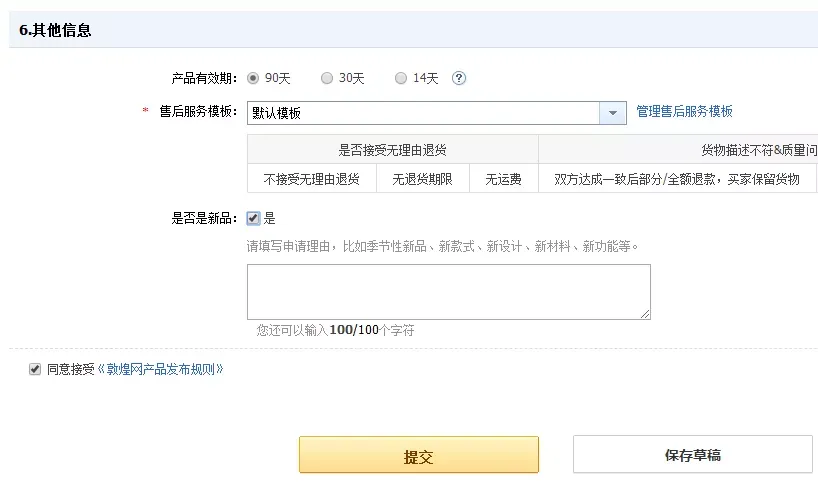Image resolution: width=818 pixels, height=483 pixels.
Task: Select the 90天 validity radio button
Action: (253, 78)
